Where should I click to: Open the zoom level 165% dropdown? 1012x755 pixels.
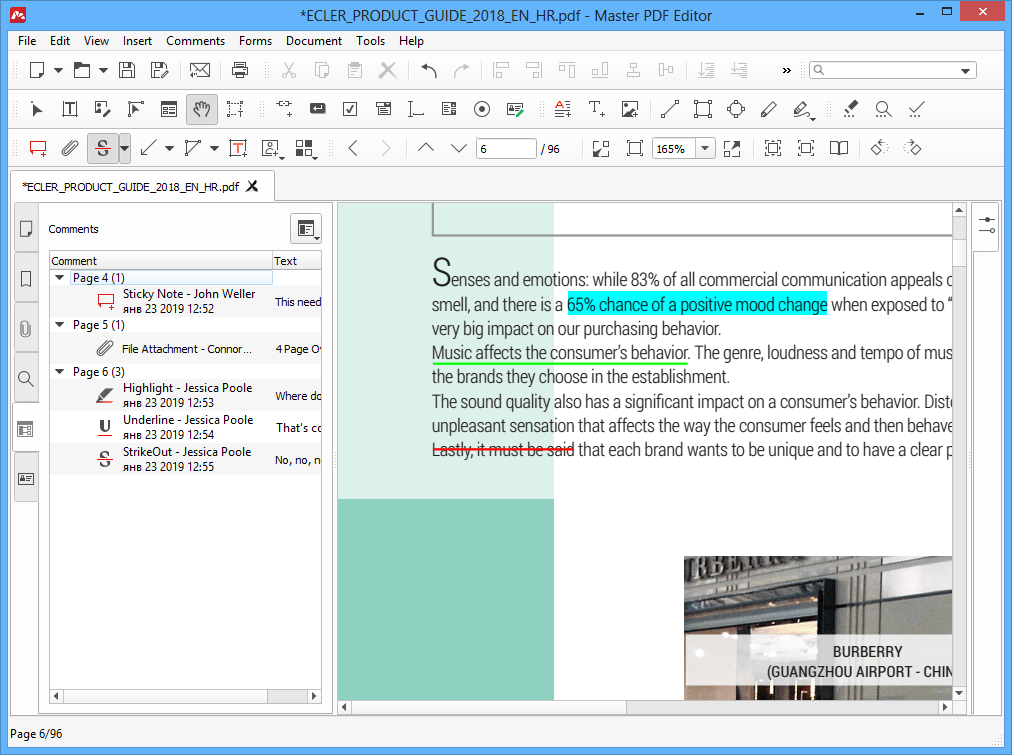705,148
